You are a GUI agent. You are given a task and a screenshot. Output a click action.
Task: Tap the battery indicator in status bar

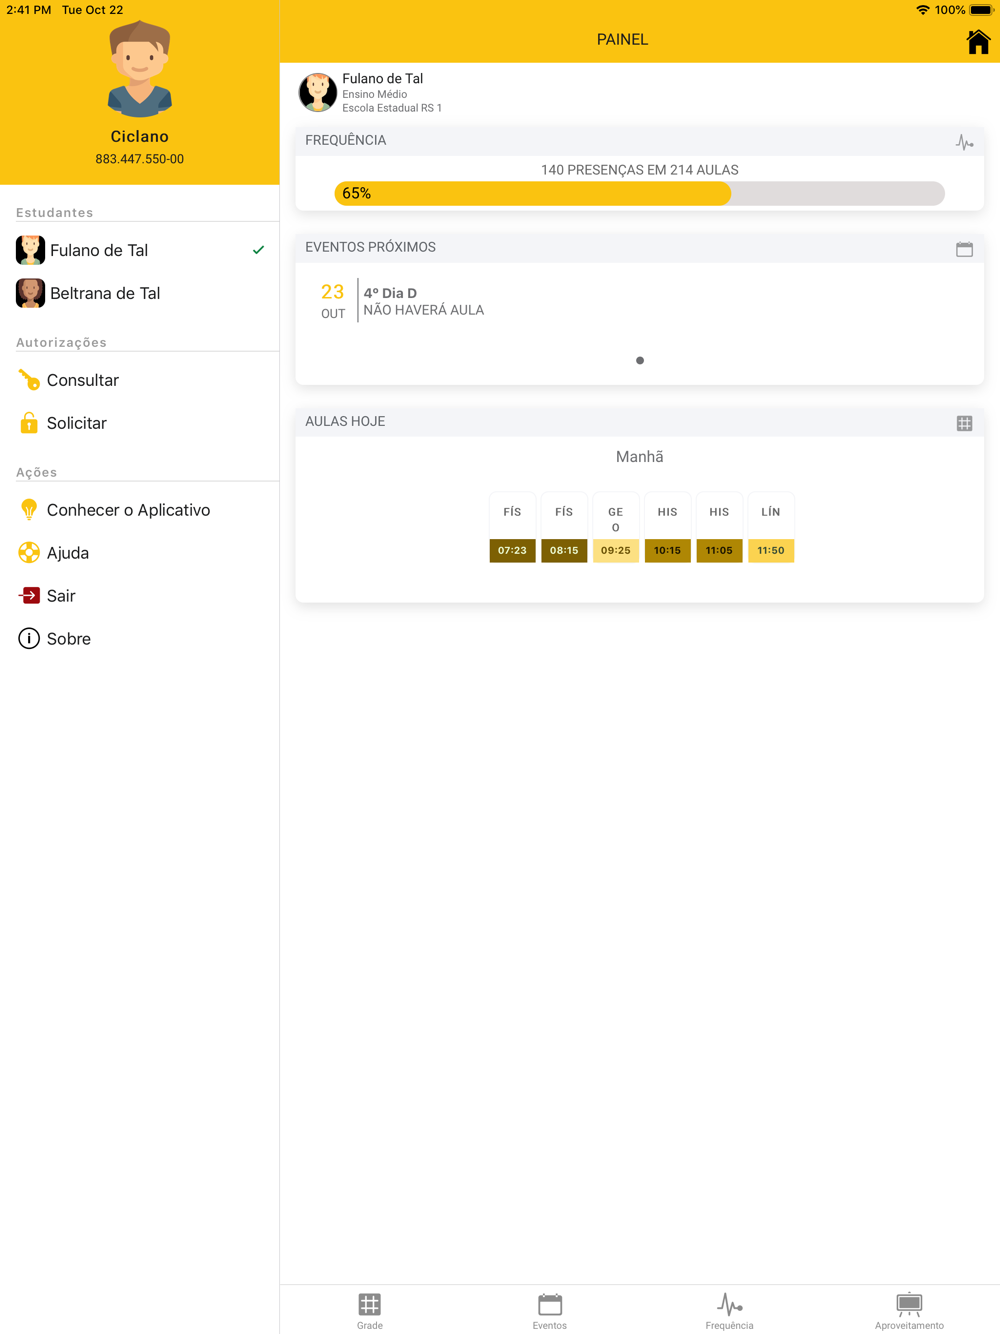coord(981,10)
